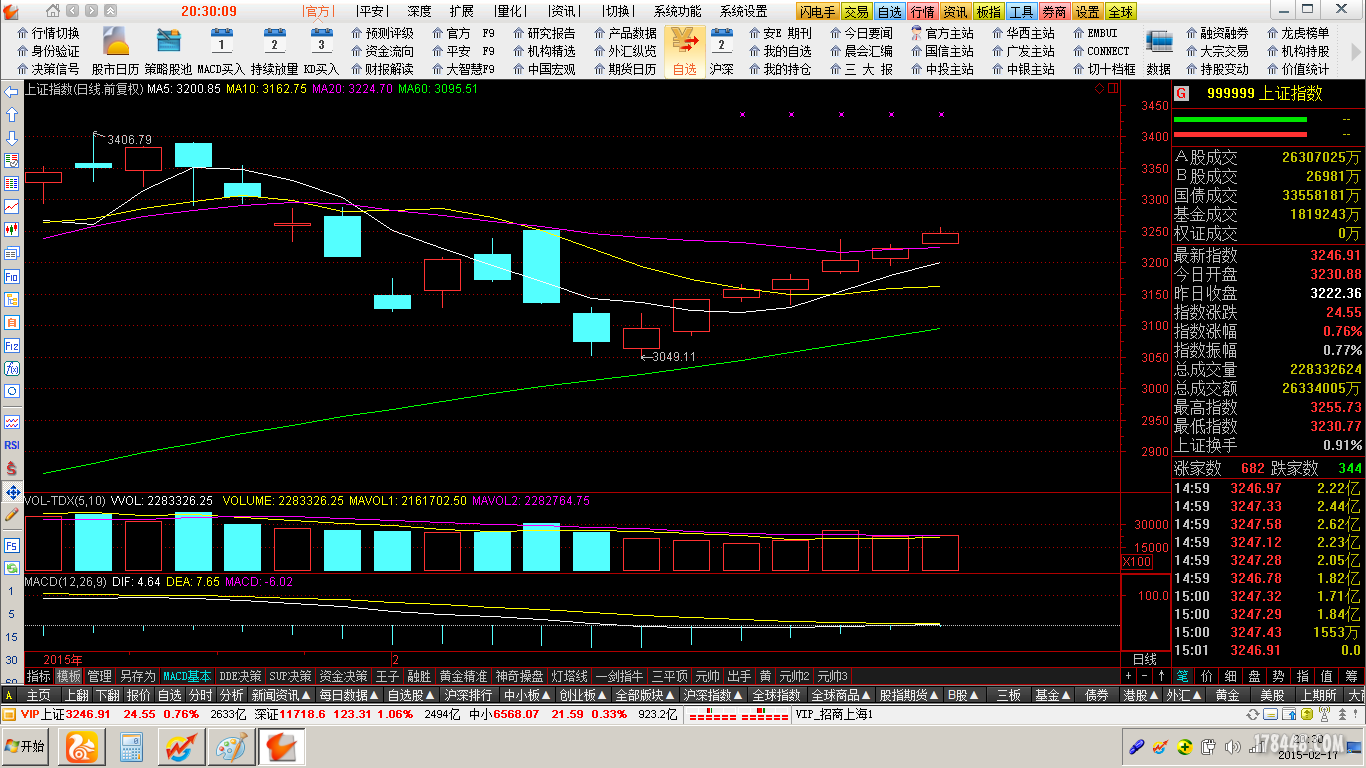The width and height of the screenshot is (1366, 768).
Task: Collapse toolbar with double-up arrow icon
Action: point(109,11)
